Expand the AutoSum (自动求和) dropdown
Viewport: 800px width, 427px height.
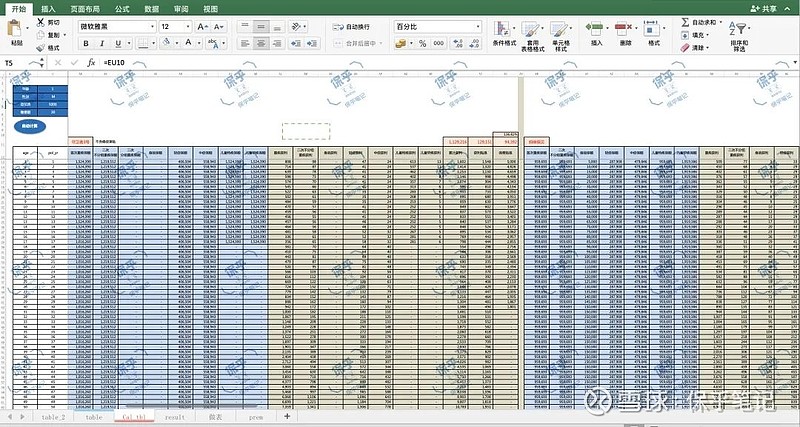pyautogui.click(x=721, y=22)
